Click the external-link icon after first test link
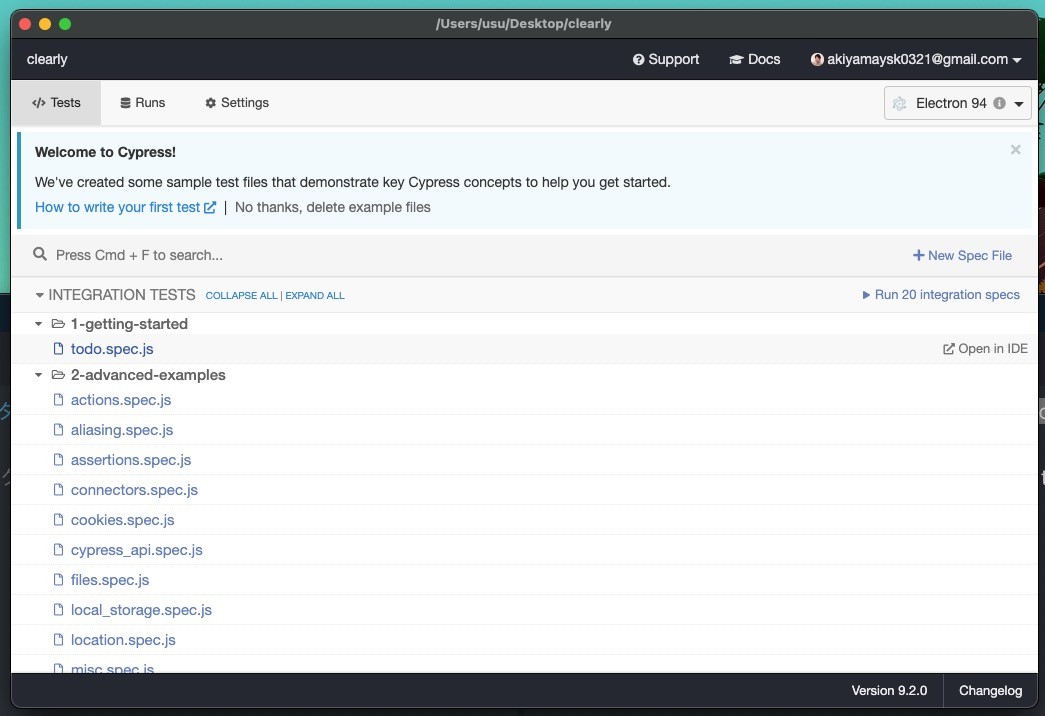1045x716 pixels. [210, 207]
